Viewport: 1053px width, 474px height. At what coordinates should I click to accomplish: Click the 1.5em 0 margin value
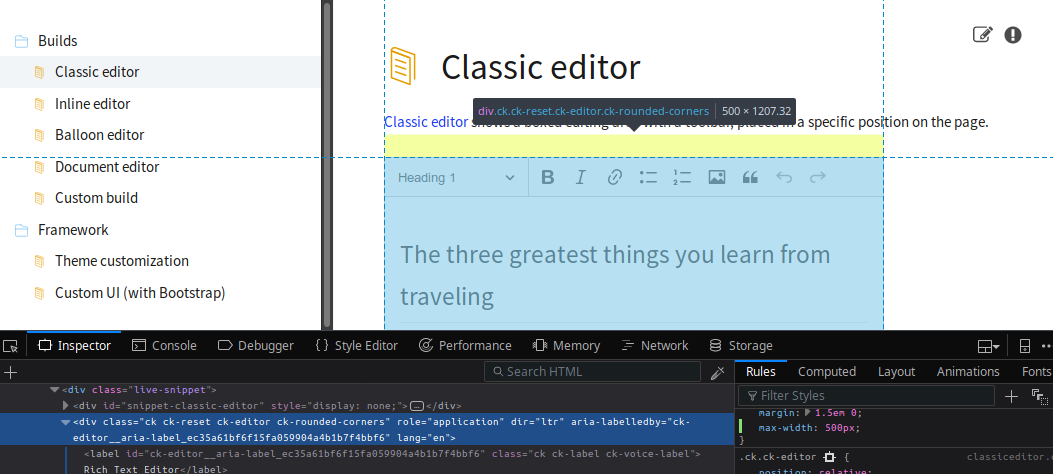tap(838, 412)
